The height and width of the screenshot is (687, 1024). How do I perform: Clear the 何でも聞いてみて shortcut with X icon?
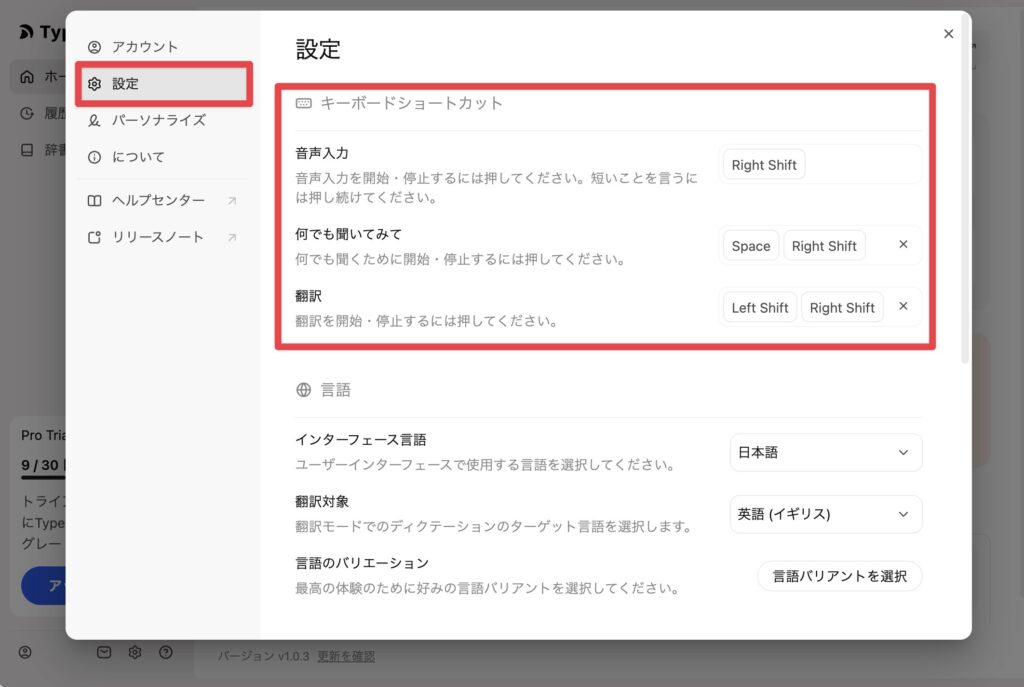pos(903,245)
